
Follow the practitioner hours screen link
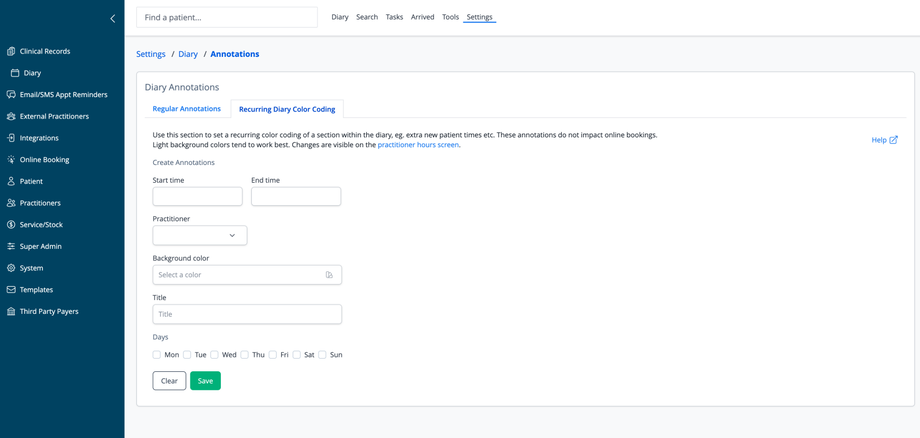[x=418, y=145]
